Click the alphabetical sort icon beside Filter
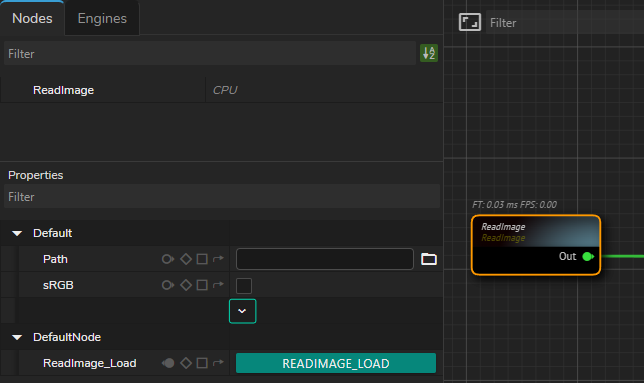 tap(429, 53)
